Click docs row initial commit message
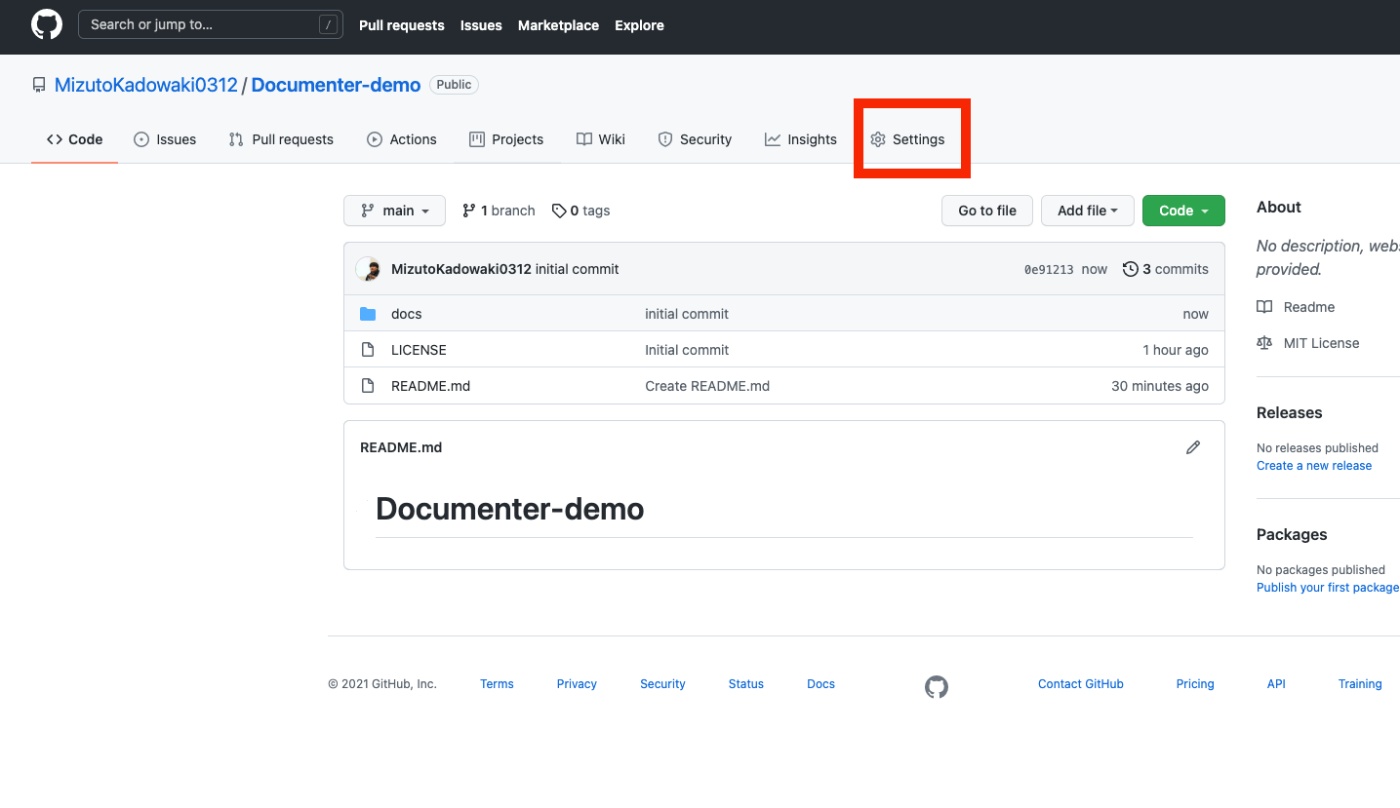Viewport: 1400px width, 808px height. click(x=687, y=314)
